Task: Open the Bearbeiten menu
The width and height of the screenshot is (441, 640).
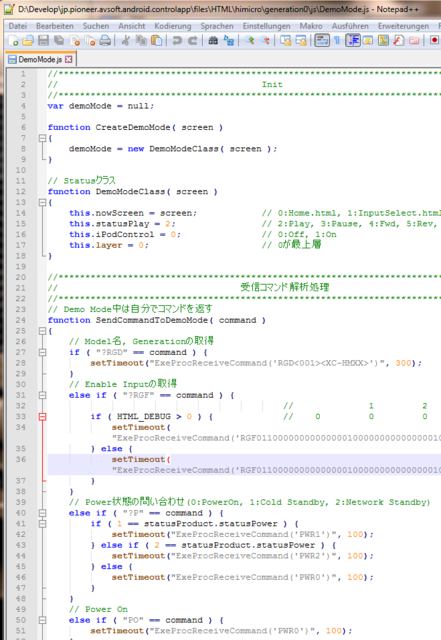Action: coord(55,26)
